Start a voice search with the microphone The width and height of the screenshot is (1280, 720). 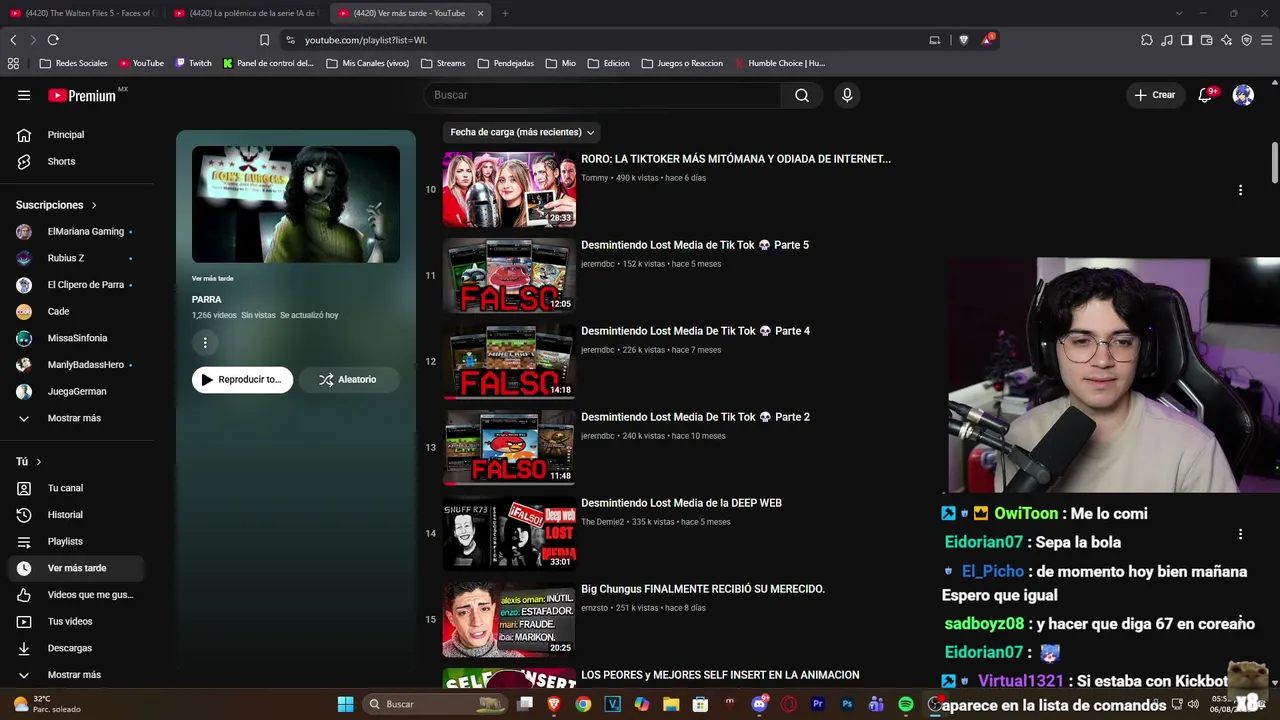pyautogui.click(x=847, y=95)
